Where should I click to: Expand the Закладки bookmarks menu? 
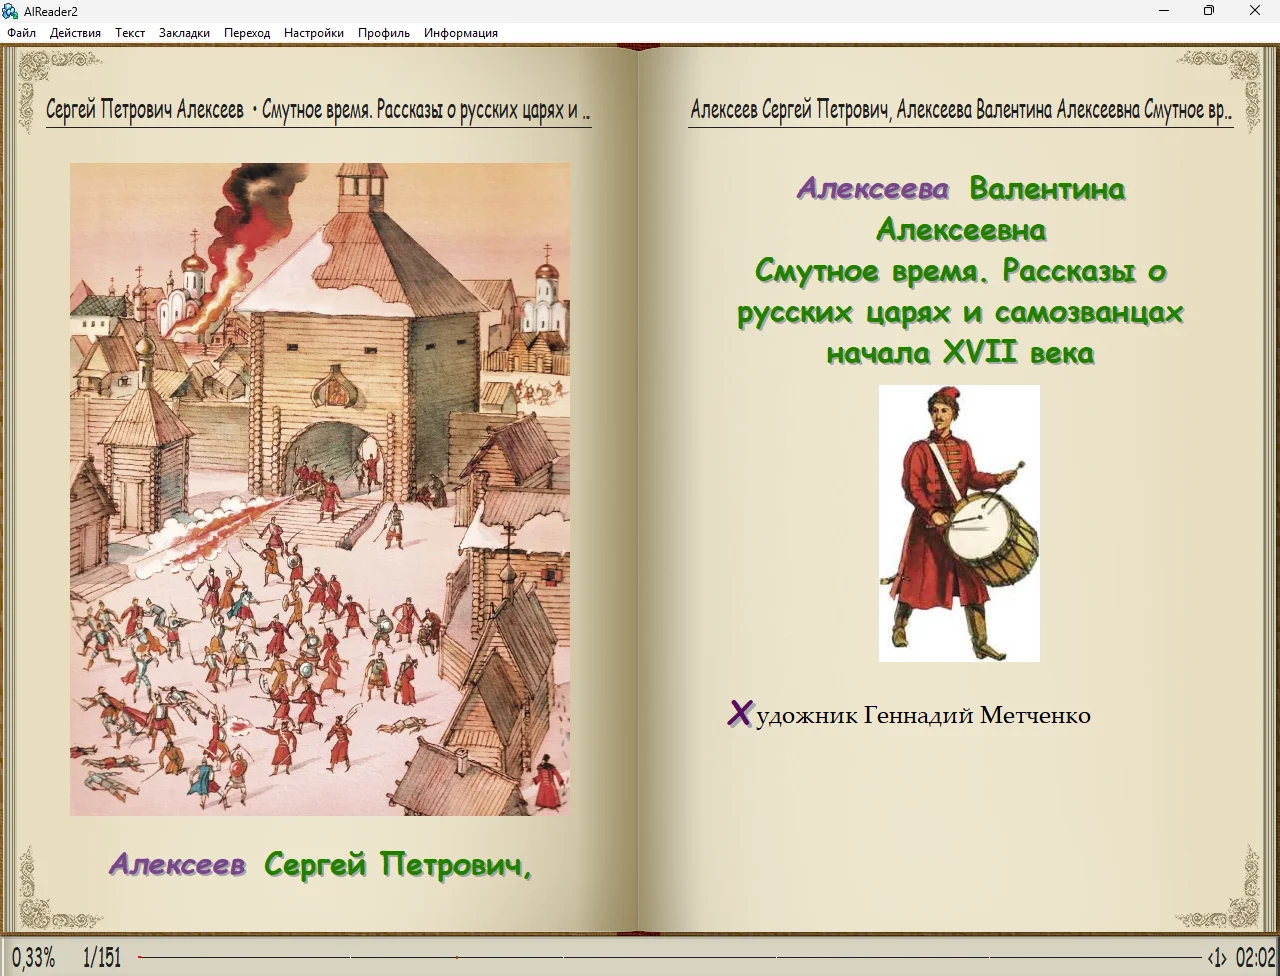tap(184, 33)
